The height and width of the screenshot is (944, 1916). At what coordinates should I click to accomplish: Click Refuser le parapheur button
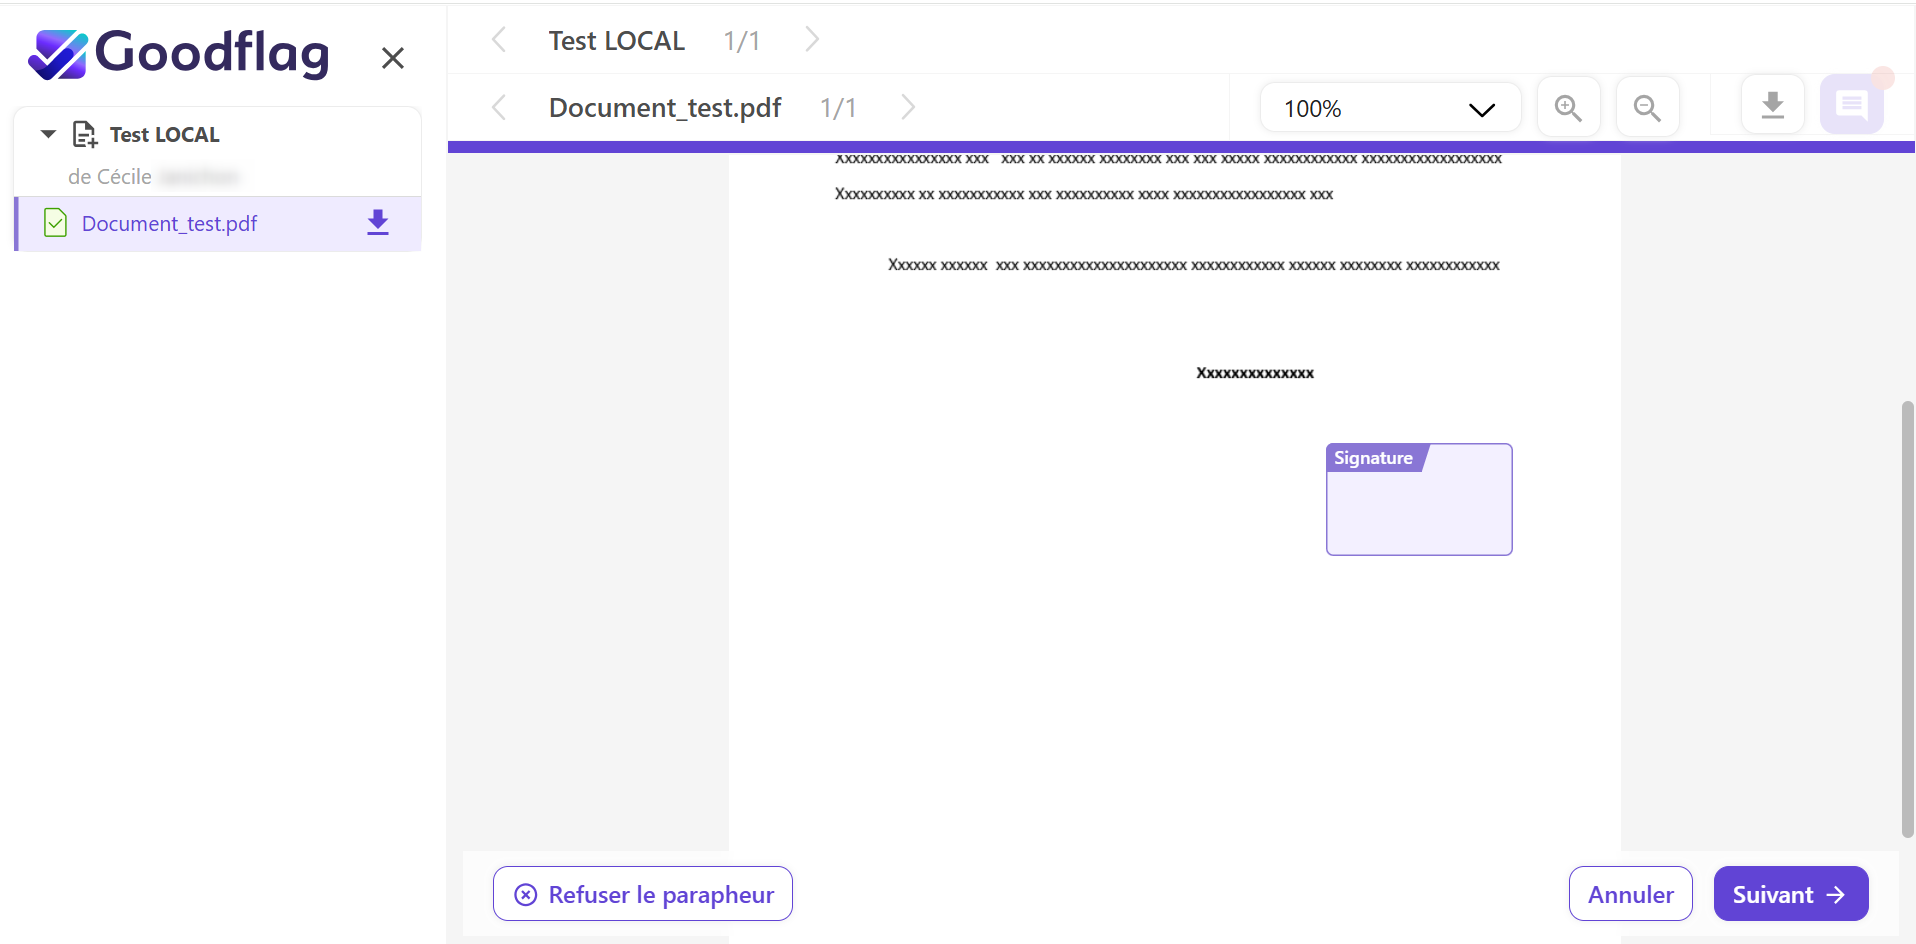coord(643,894)
